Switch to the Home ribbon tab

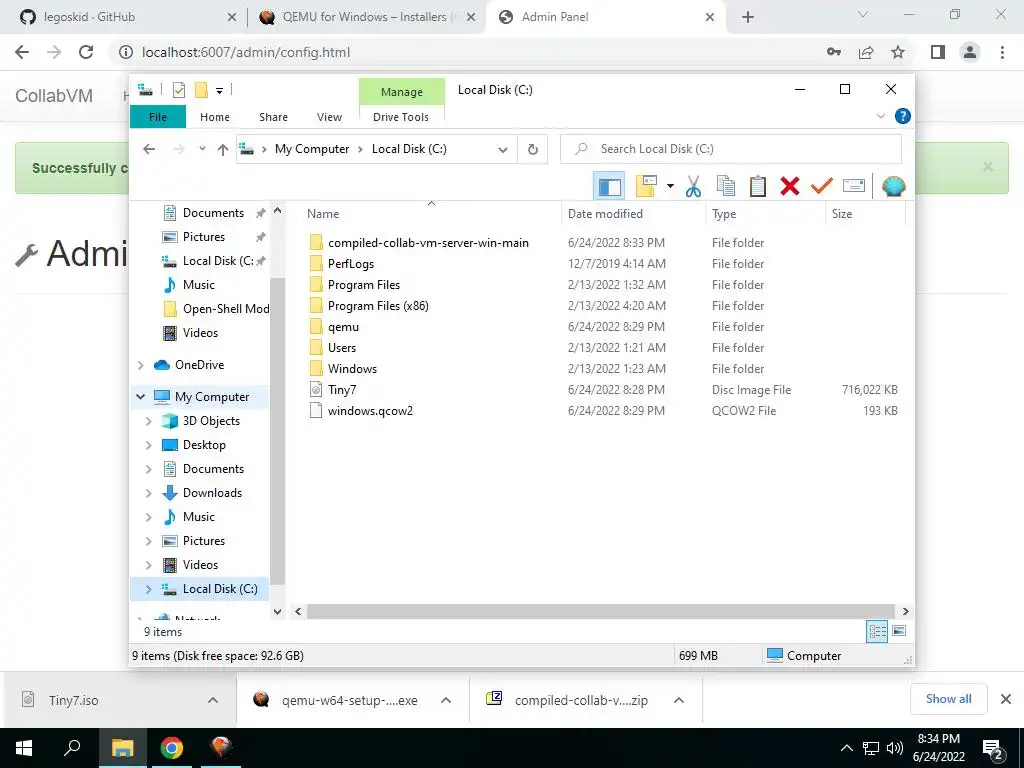(x=215, y=117)
